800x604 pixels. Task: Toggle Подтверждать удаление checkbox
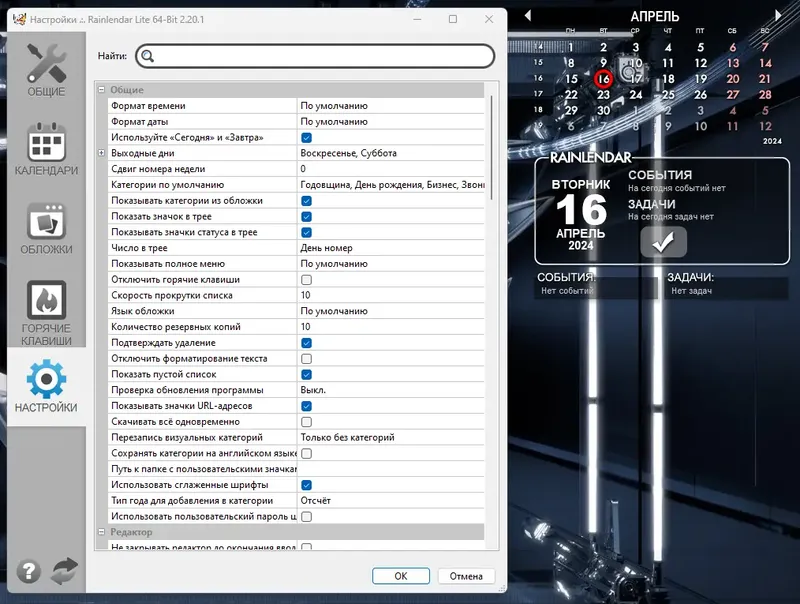click(307, 343)
